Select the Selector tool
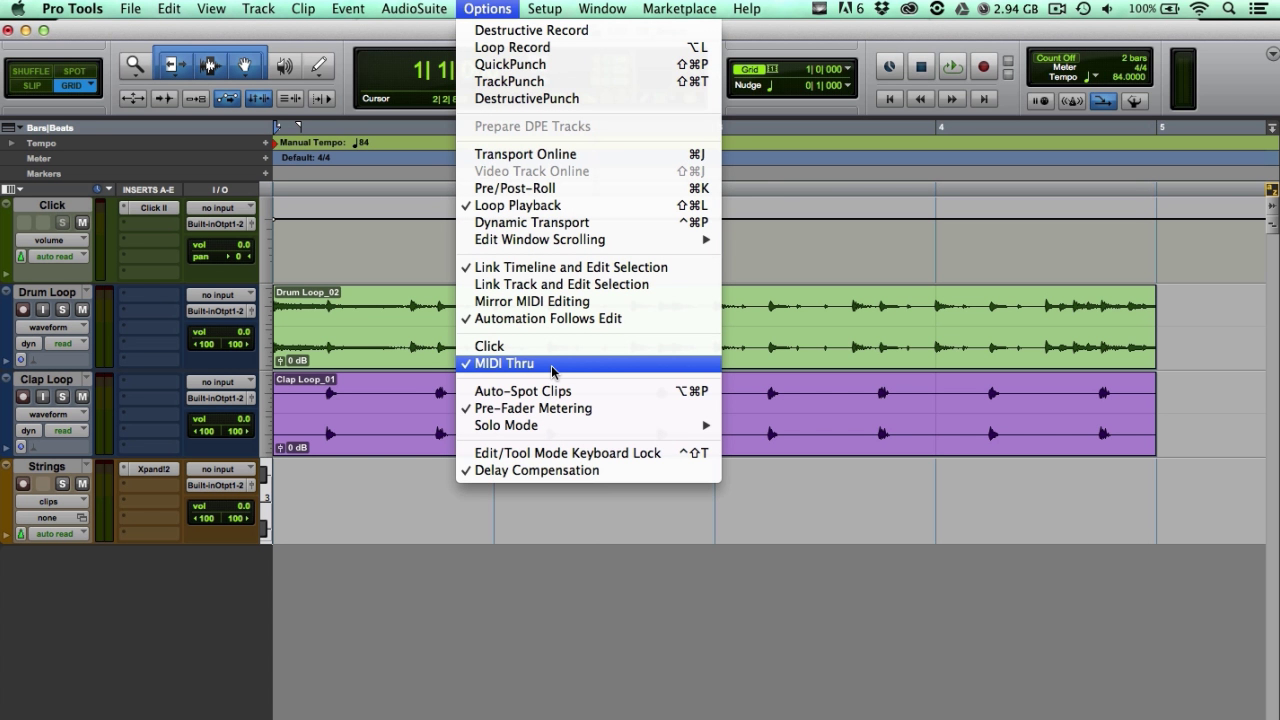This screenshot has width=1280, height=720. tap(209, 66)
